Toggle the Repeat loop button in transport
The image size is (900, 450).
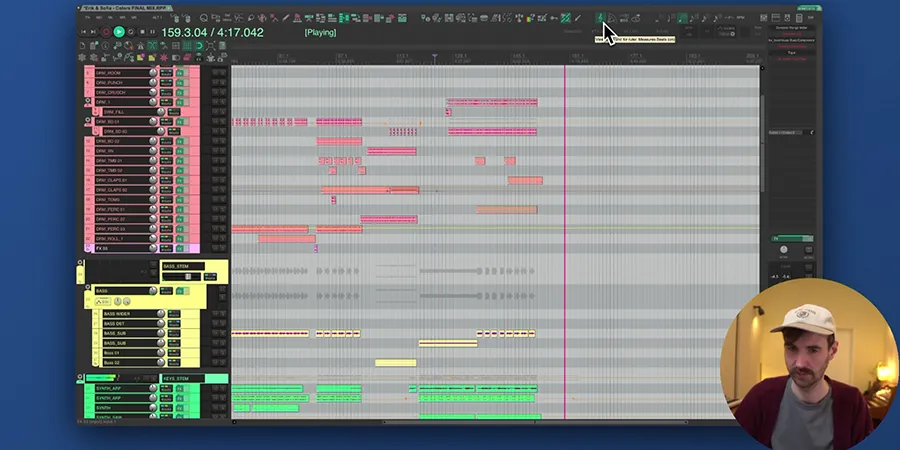(131, 32)
